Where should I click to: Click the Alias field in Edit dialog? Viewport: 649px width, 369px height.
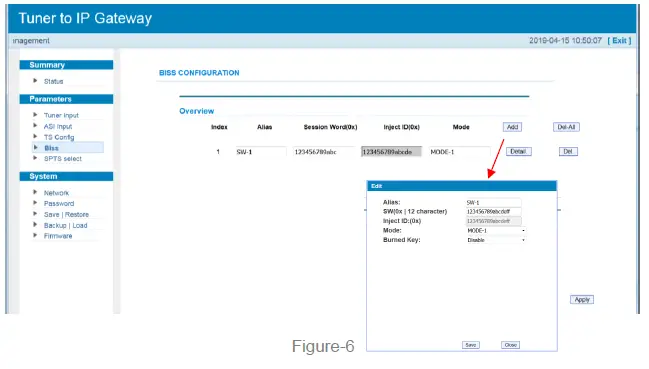[x=493, y=203]
